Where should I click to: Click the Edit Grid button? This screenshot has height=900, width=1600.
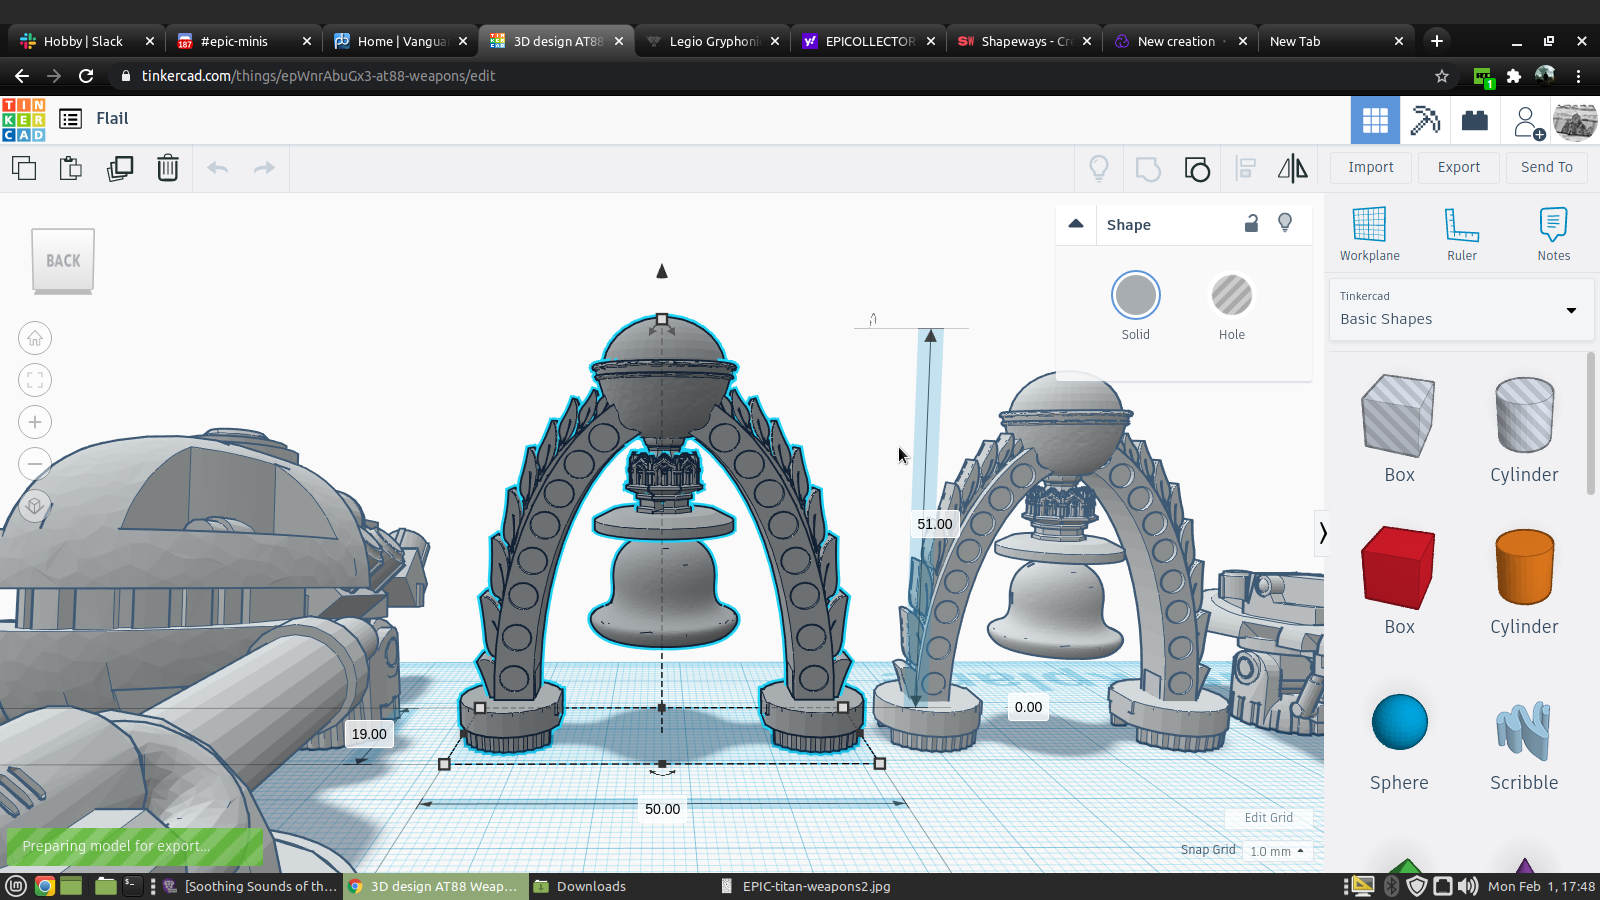[1268, 818]
